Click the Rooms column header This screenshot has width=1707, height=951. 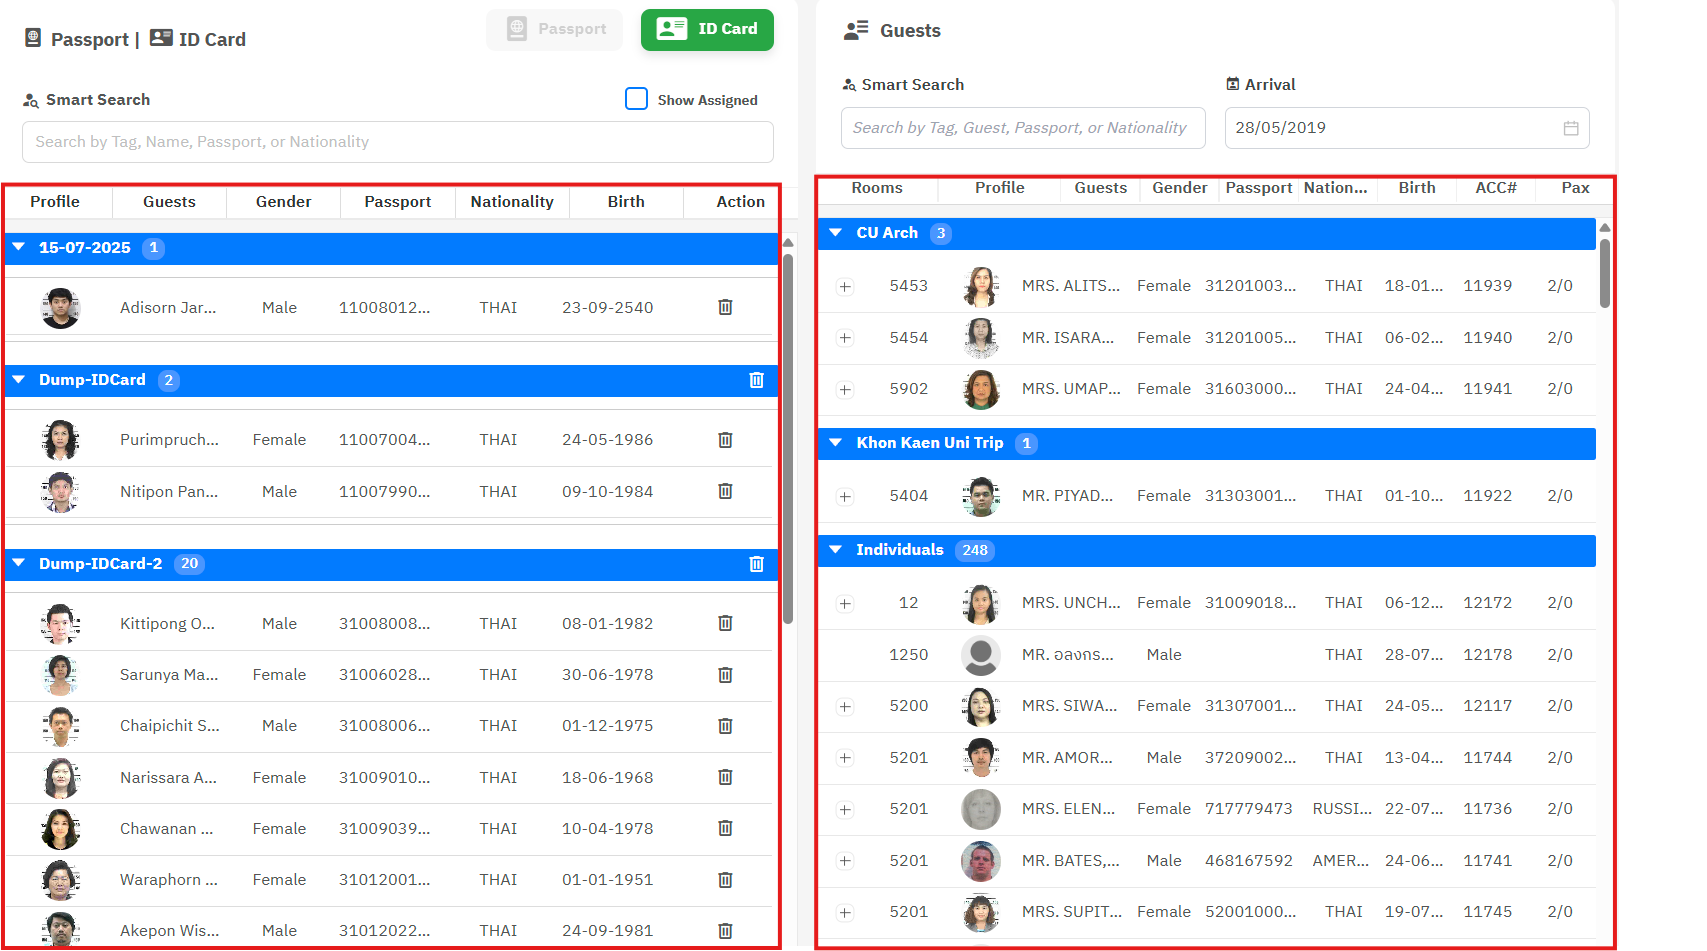pos(876,188)
